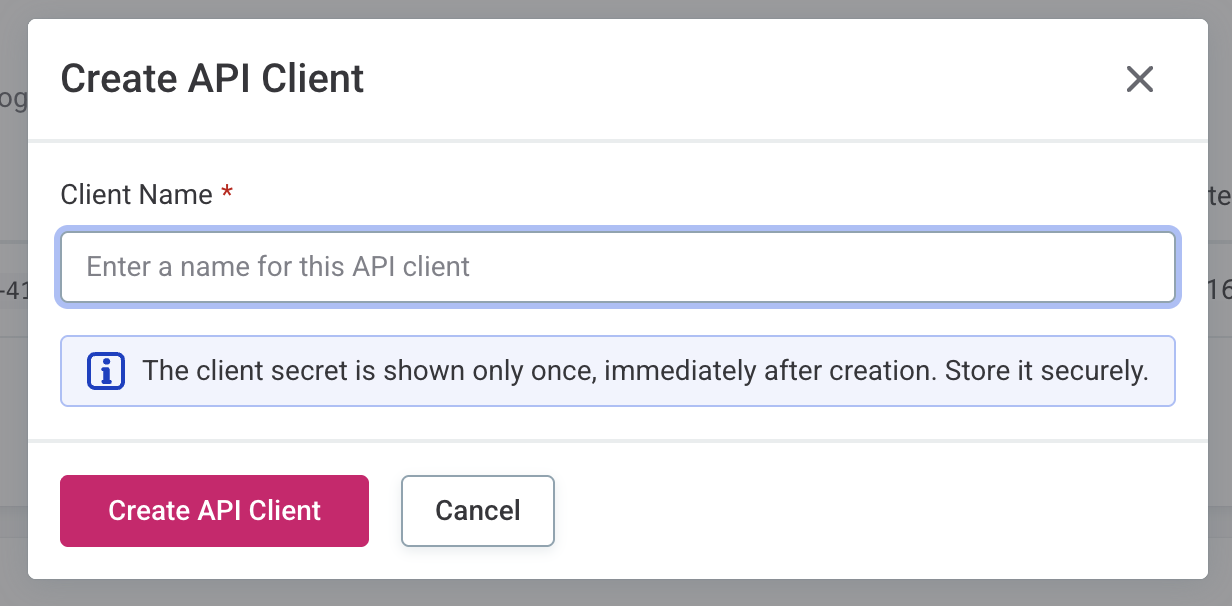This screenshot has height=606, width=1232.
Task: Click the X icon above the Cancel button area
Action: click(x=1139, y=80)
